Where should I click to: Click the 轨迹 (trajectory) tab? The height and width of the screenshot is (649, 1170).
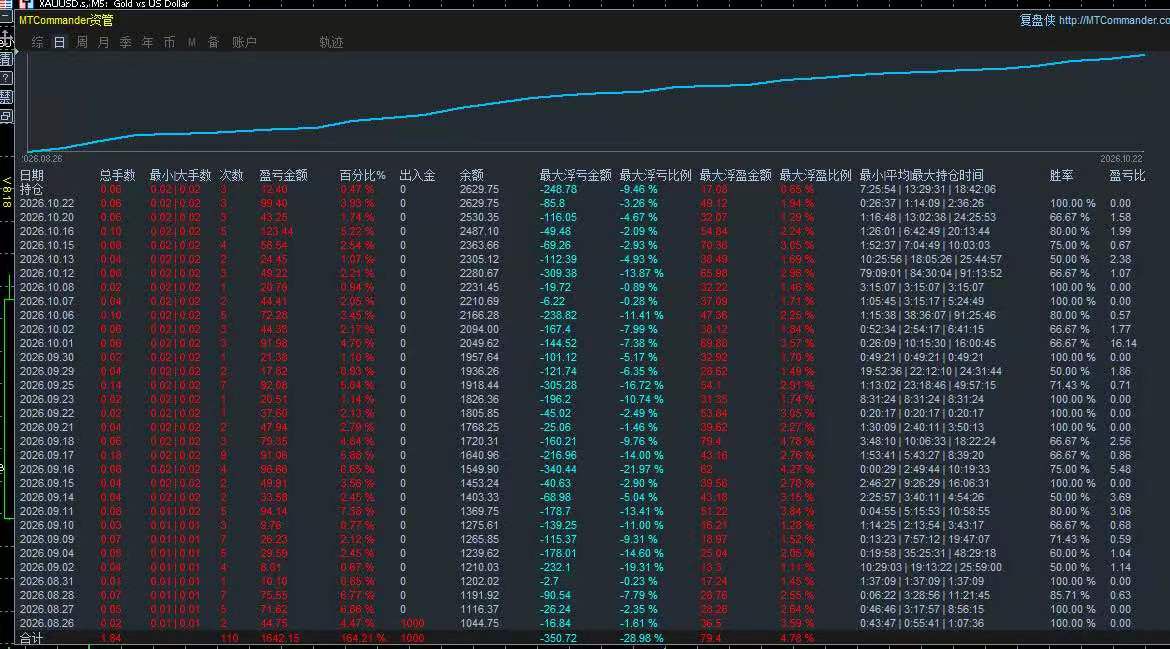click(x=331, y=43)
